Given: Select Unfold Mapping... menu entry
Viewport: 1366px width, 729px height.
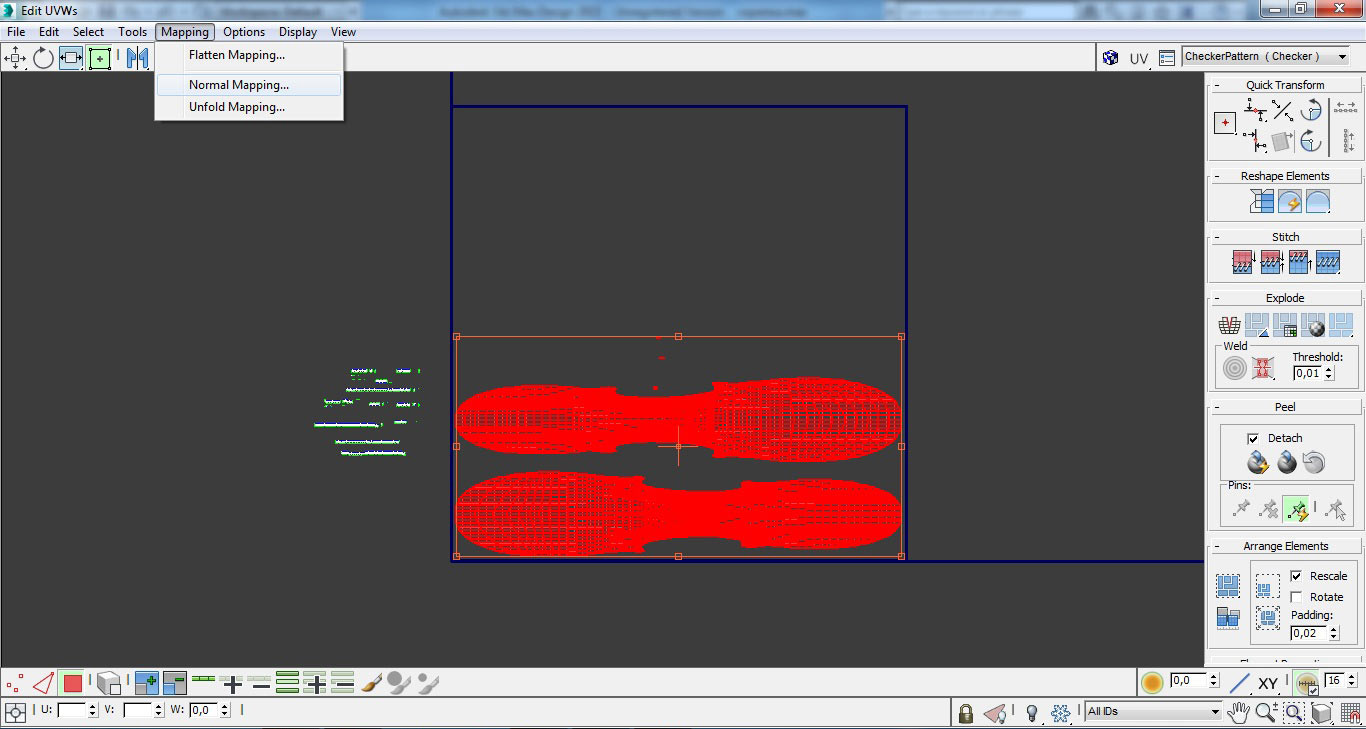Looking at the screenshot, I should pyautogui.click(x=237, y=107).
